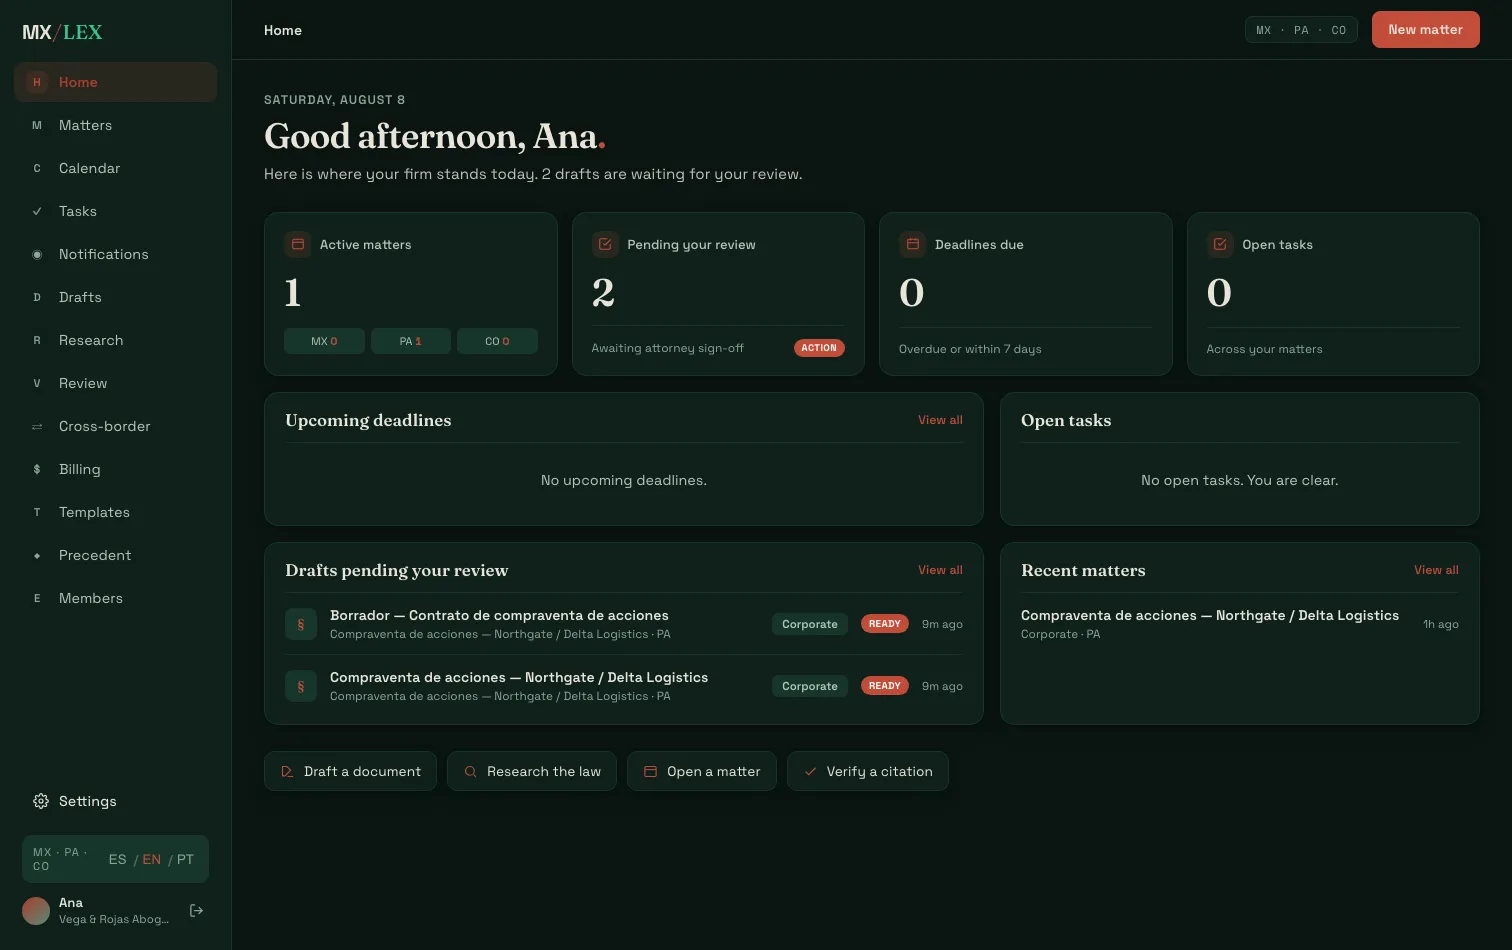
Task: Click the folder icon on Open a matter
Action: click(x=650, y=771)
